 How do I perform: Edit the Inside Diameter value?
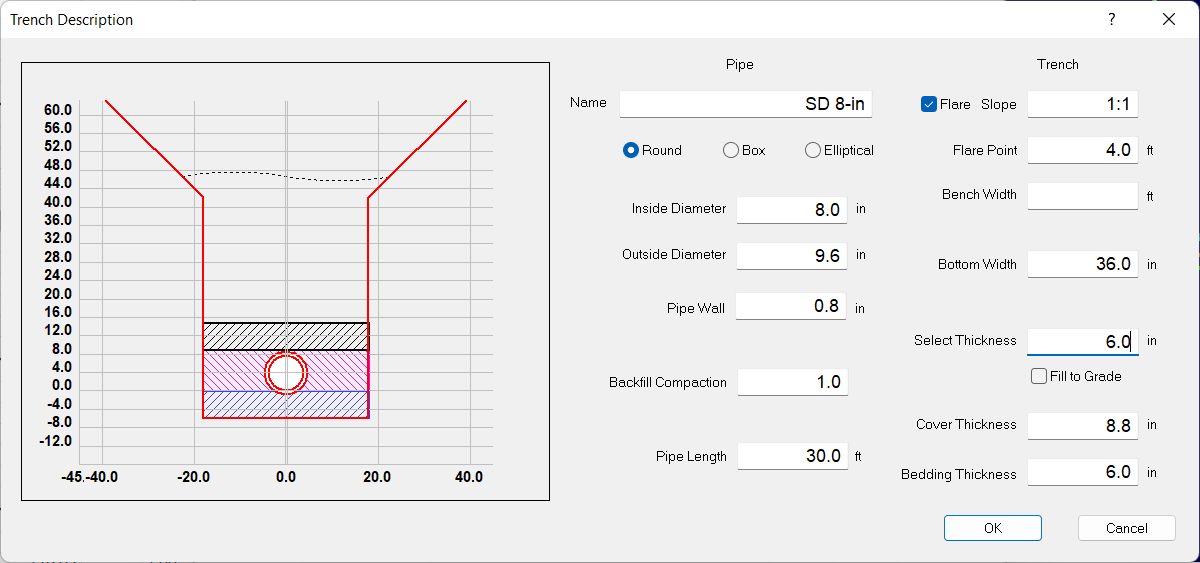791,209
